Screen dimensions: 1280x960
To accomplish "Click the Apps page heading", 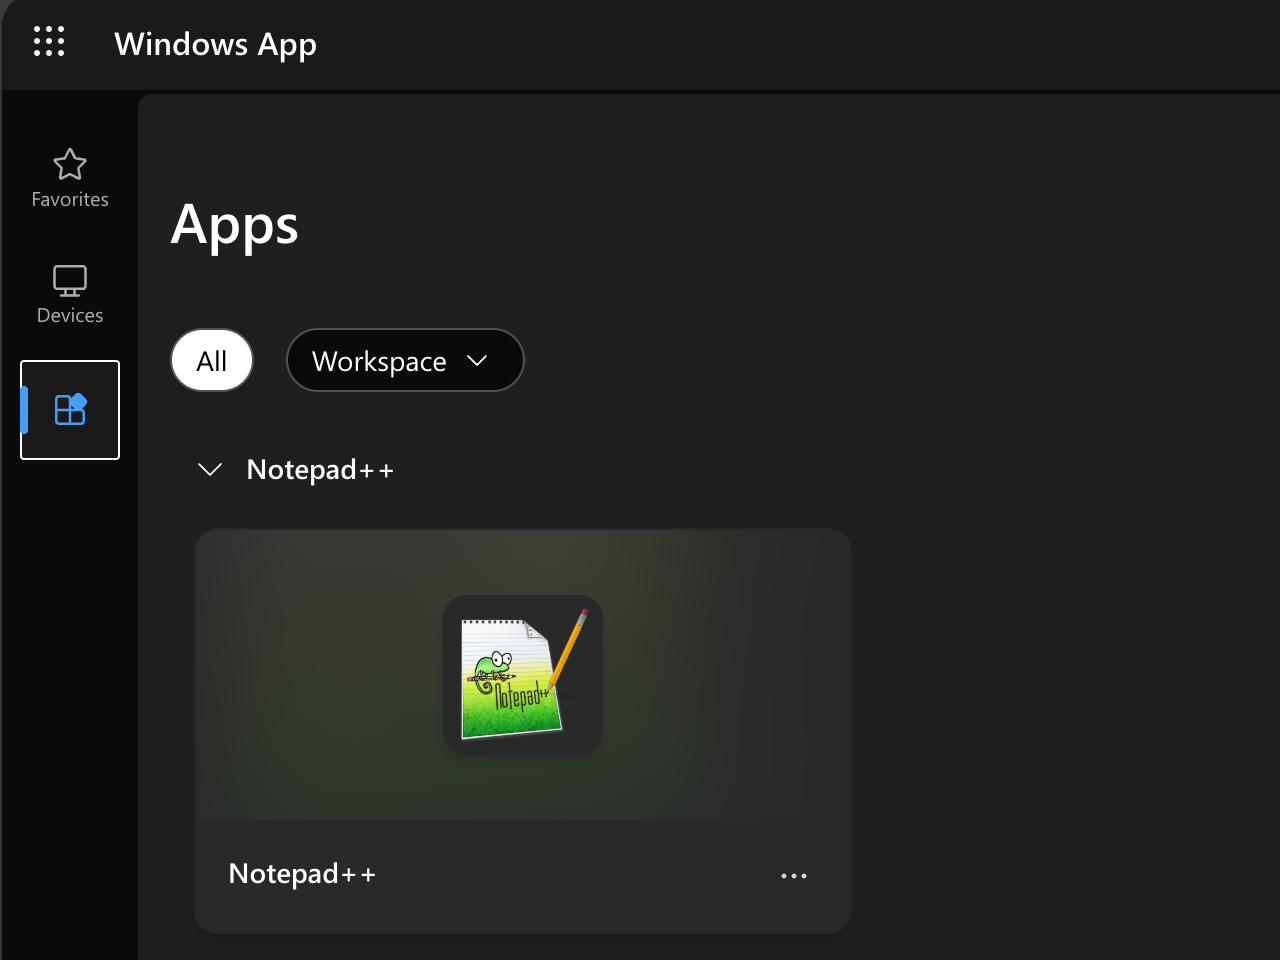I will [x=235, y=225].
